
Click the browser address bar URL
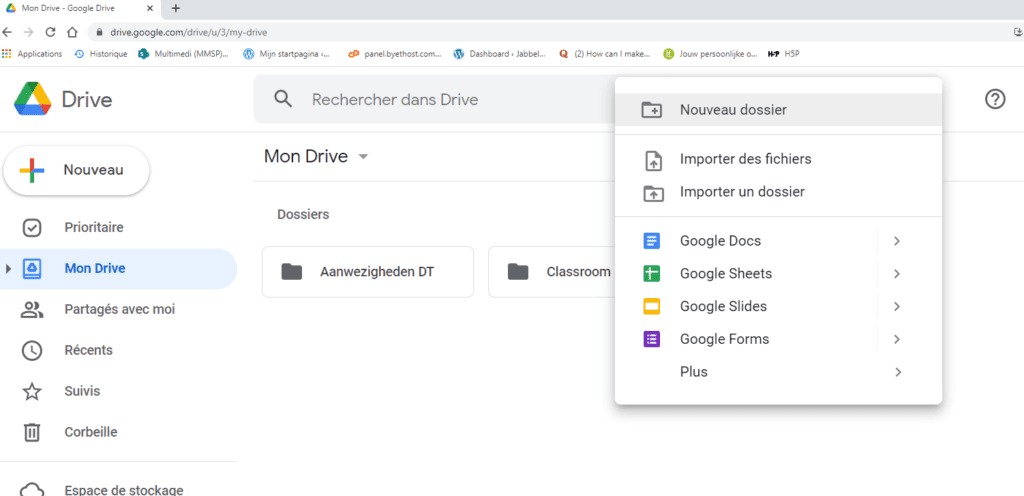[189, 32]
